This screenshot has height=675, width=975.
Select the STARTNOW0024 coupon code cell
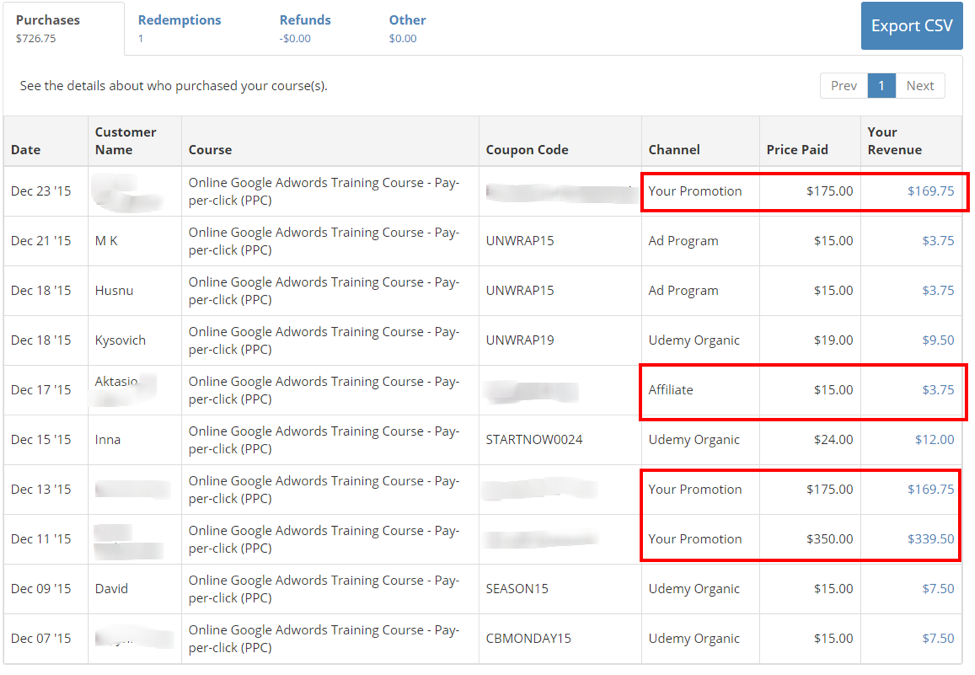(534, 440)
